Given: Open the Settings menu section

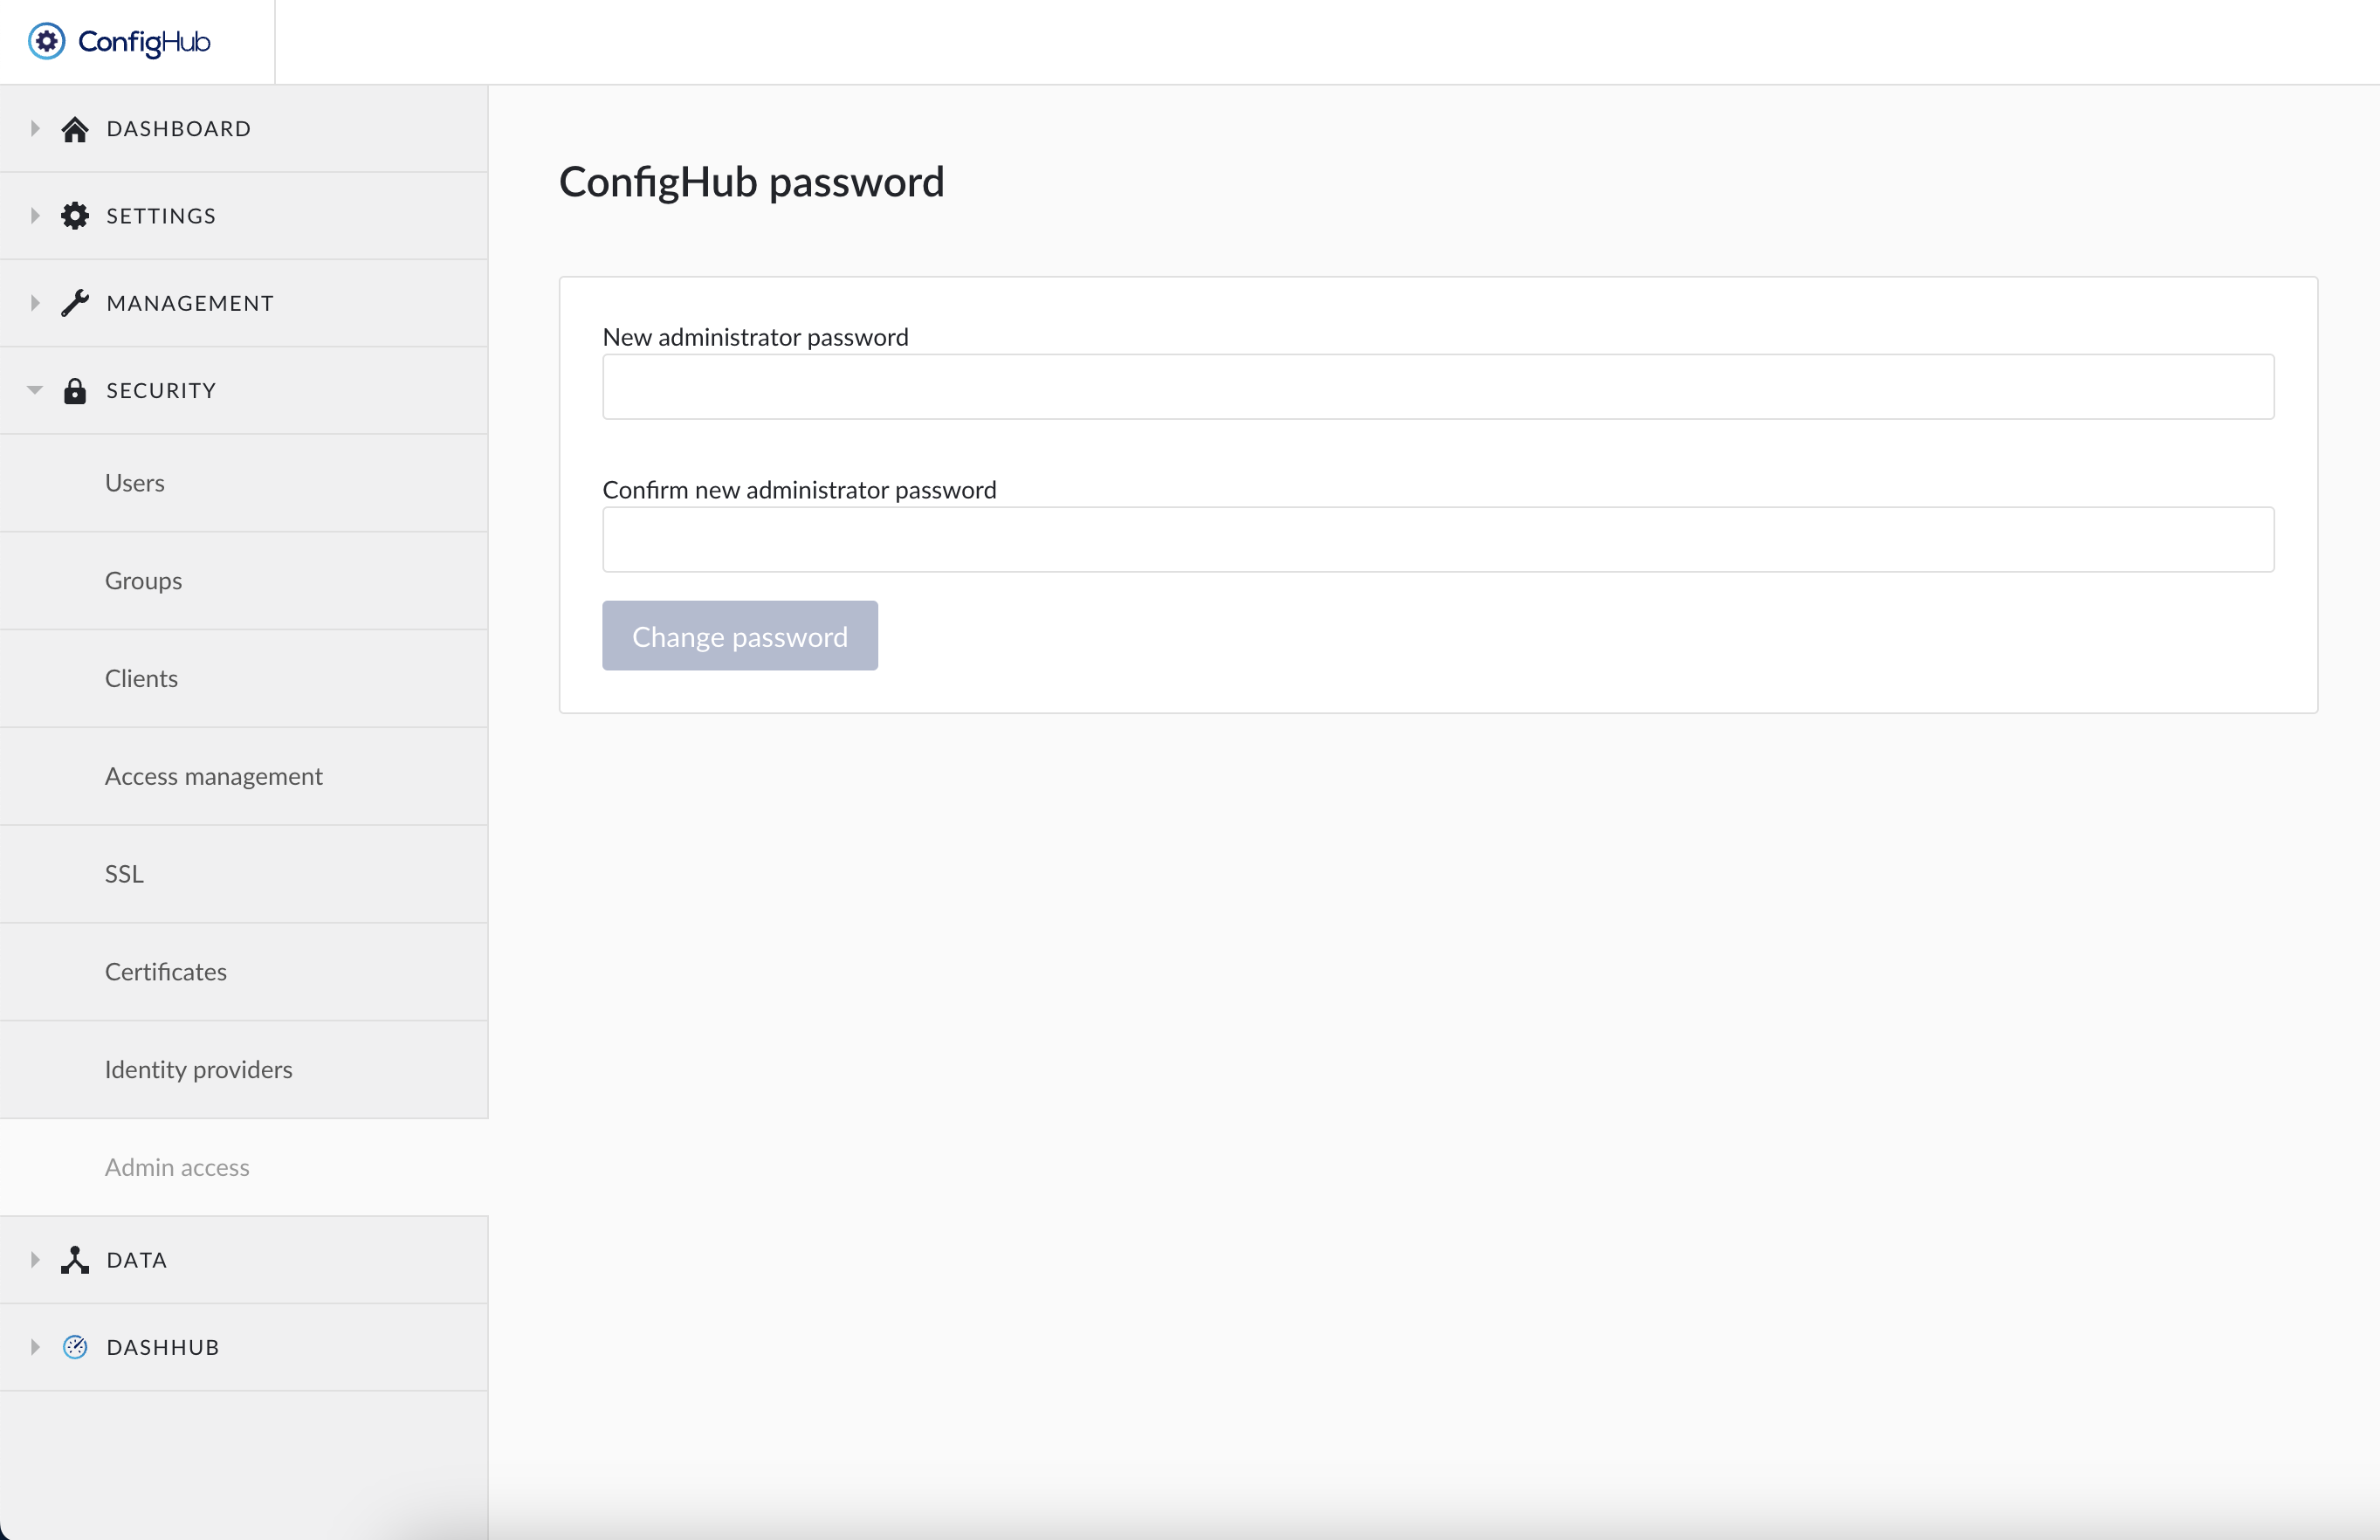Looking at the screenshot, I should pos(160,215).
